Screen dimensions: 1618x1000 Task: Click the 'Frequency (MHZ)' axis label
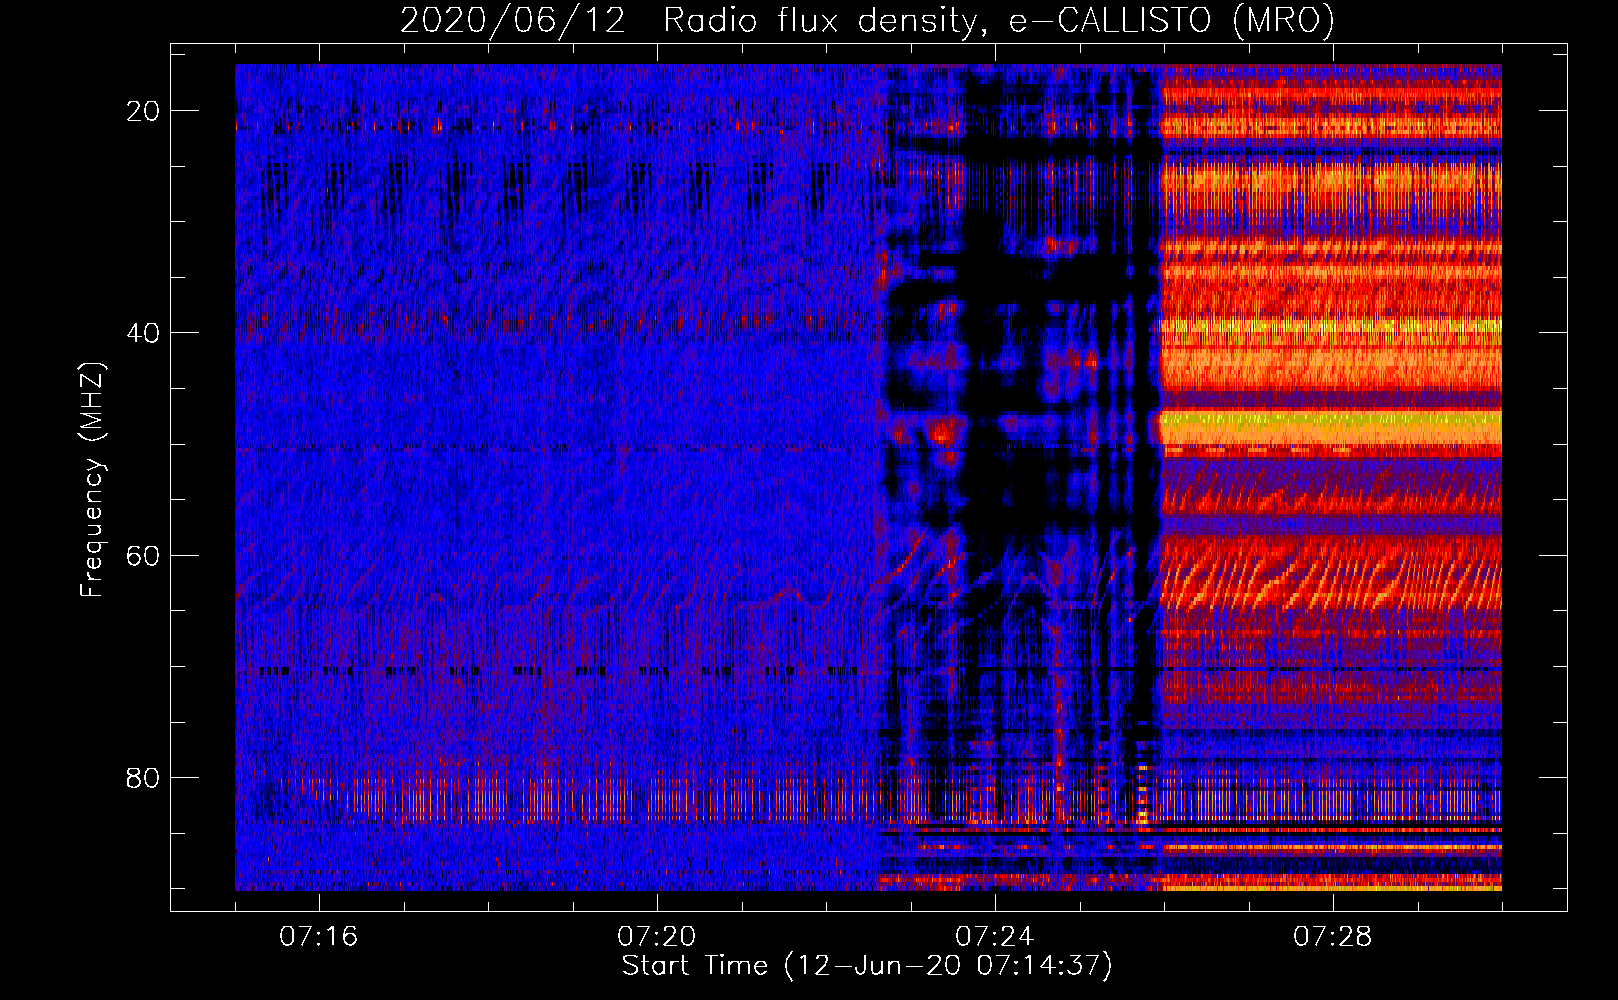pyautogui.click(x=92, y=480)
